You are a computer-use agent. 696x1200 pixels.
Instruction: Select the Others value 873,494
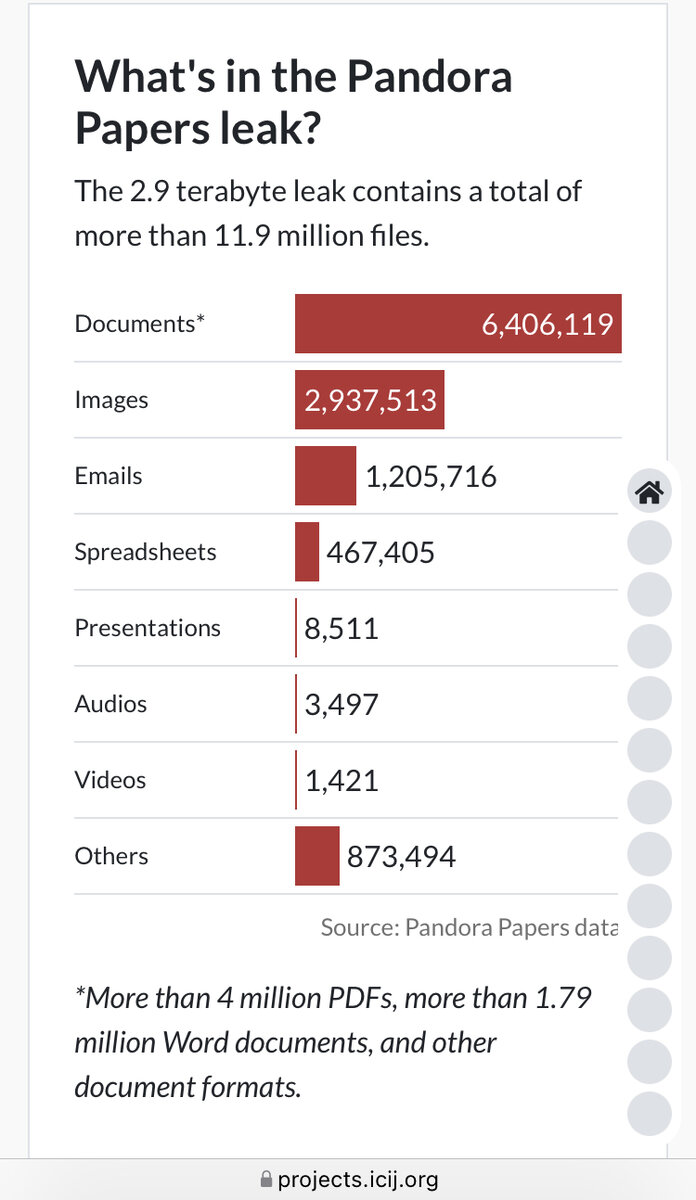coord(401,857)
